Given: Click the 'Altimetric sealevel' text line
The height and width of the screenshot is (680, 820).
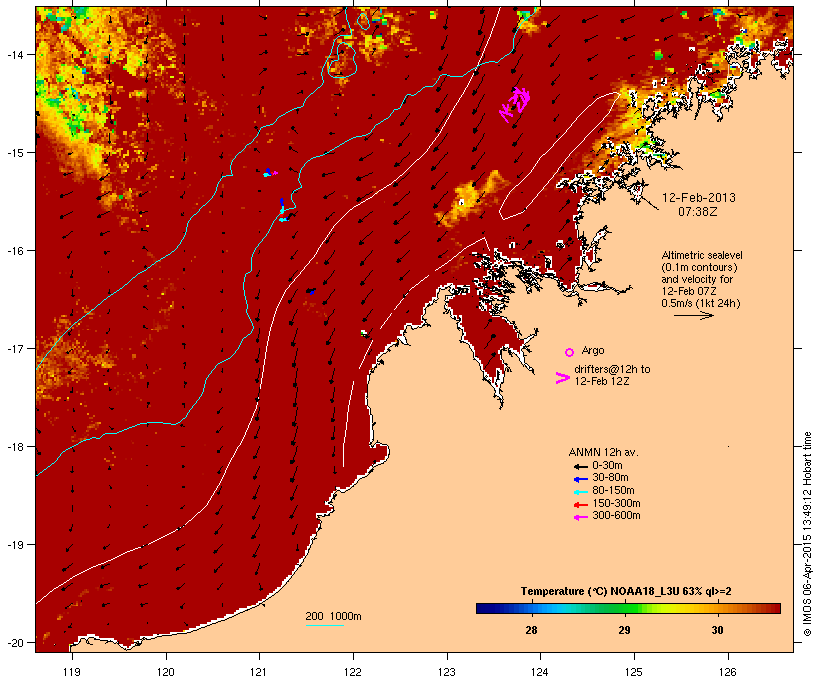Looking at the screenshot, I should click(702, 255).
